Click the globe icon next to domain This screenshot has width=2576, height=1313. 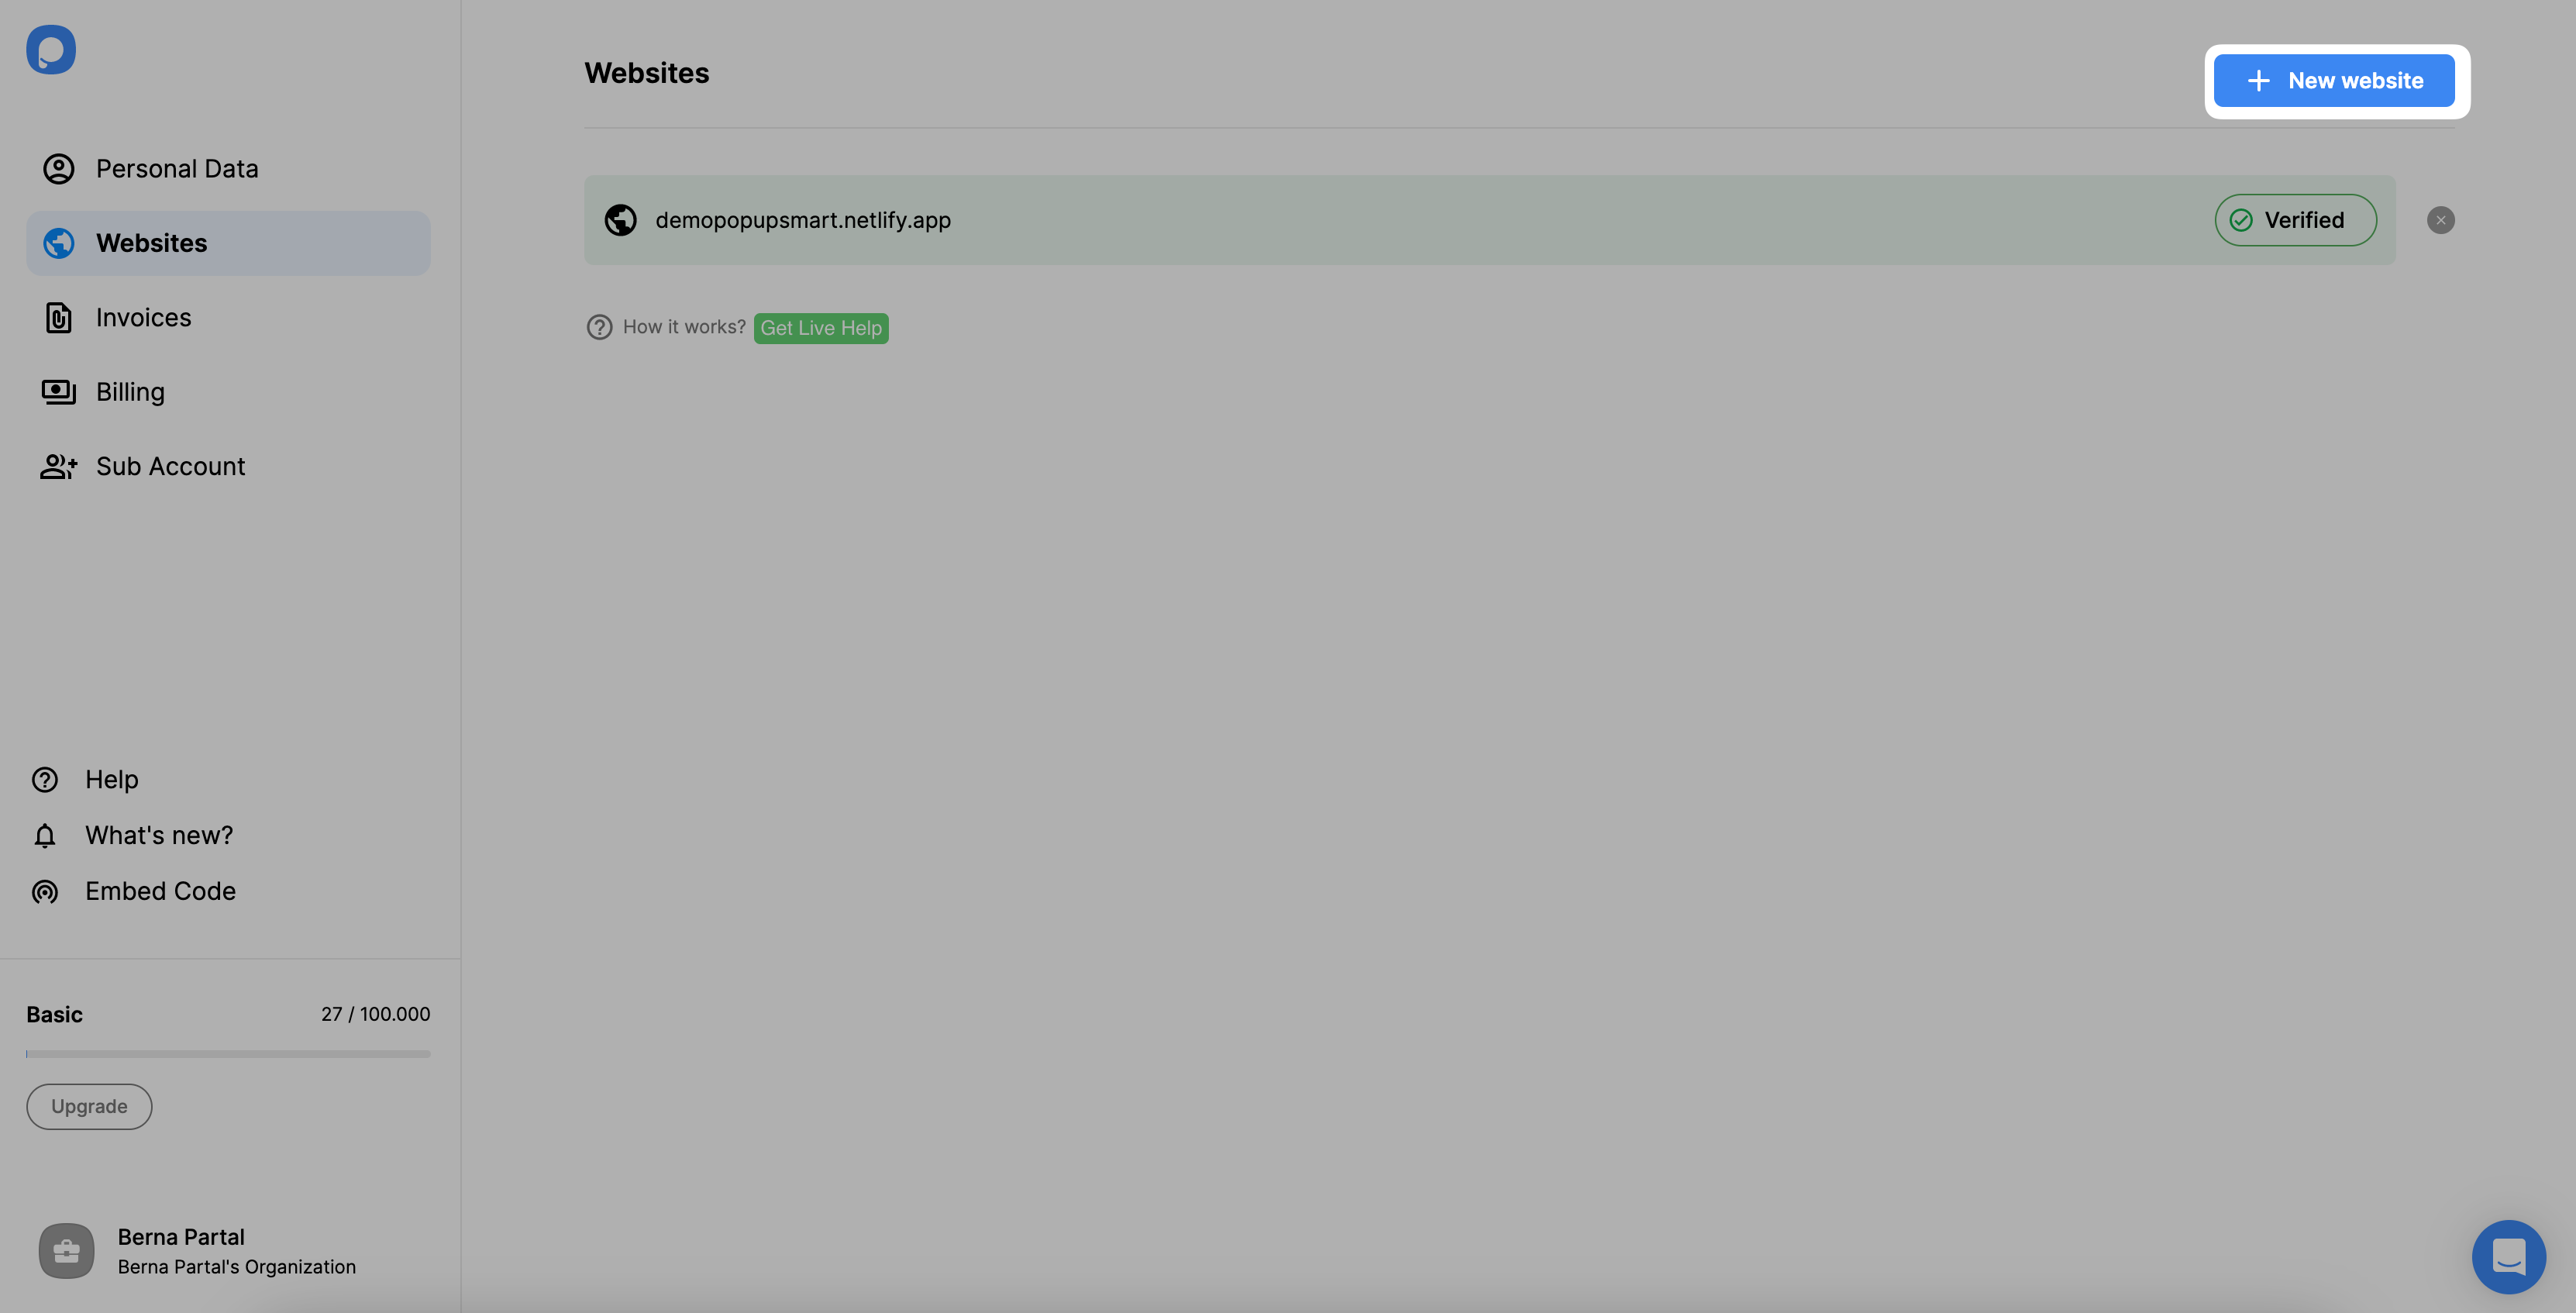pyautogui.click(x=619, y=219)
